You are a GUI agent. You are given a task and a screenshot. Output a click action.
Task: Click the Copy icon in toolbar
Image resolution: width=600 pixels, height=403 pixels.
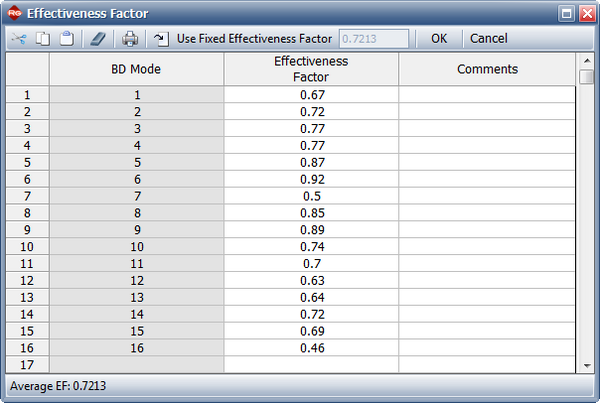pyautogui.click(x=42, y=39)
